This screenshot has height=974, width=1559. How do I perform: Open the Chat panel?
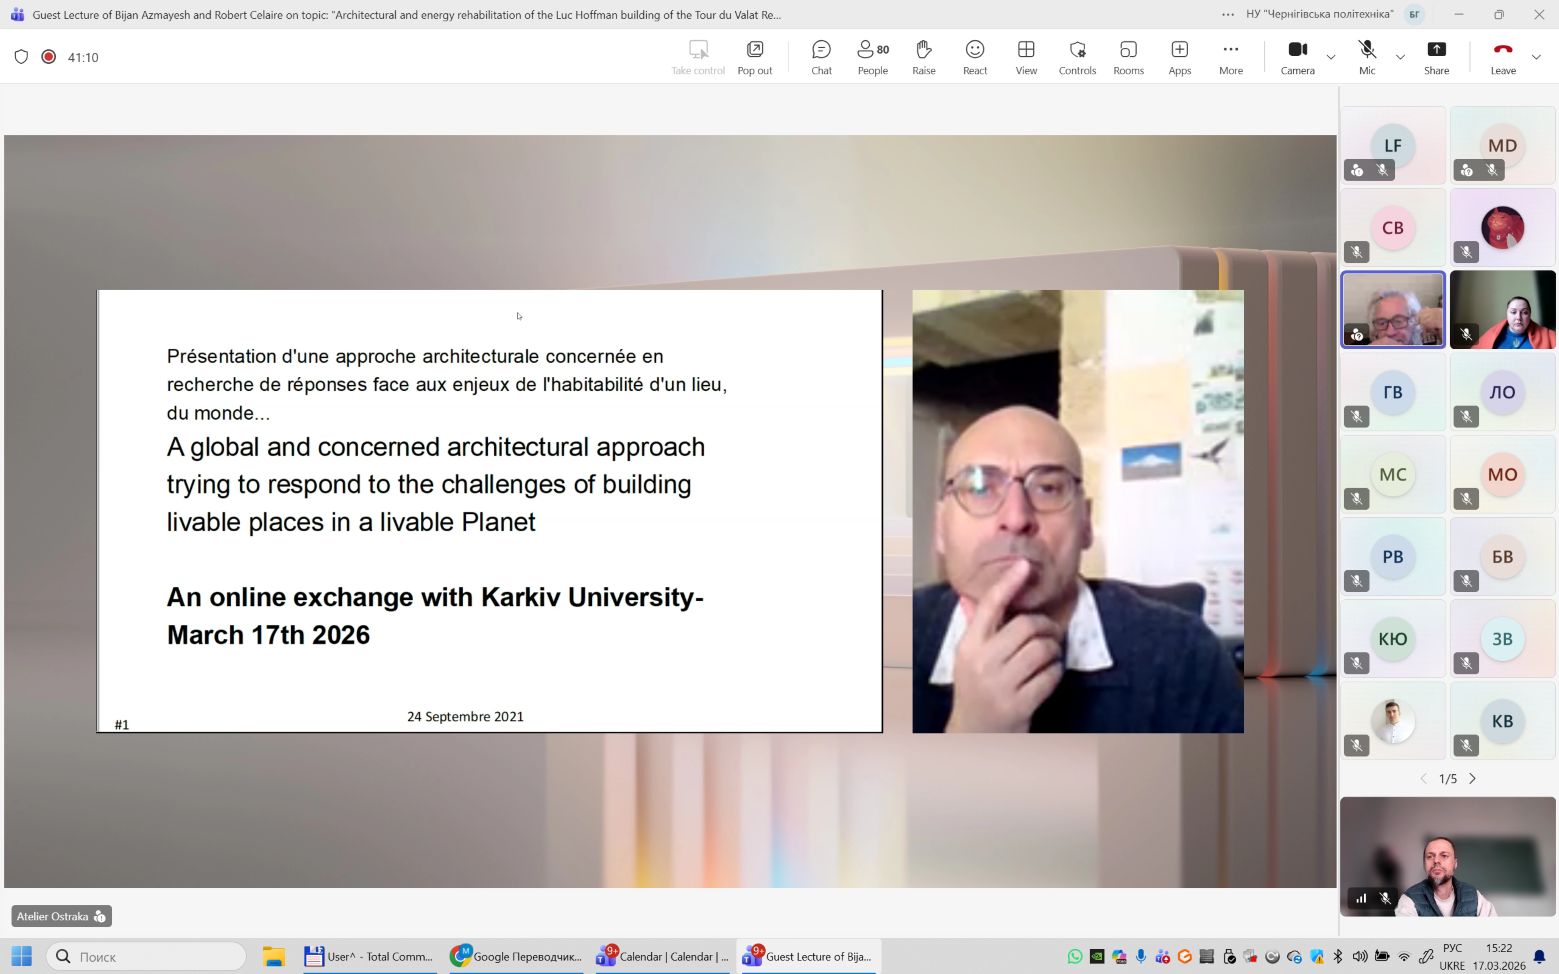point(821,57)
